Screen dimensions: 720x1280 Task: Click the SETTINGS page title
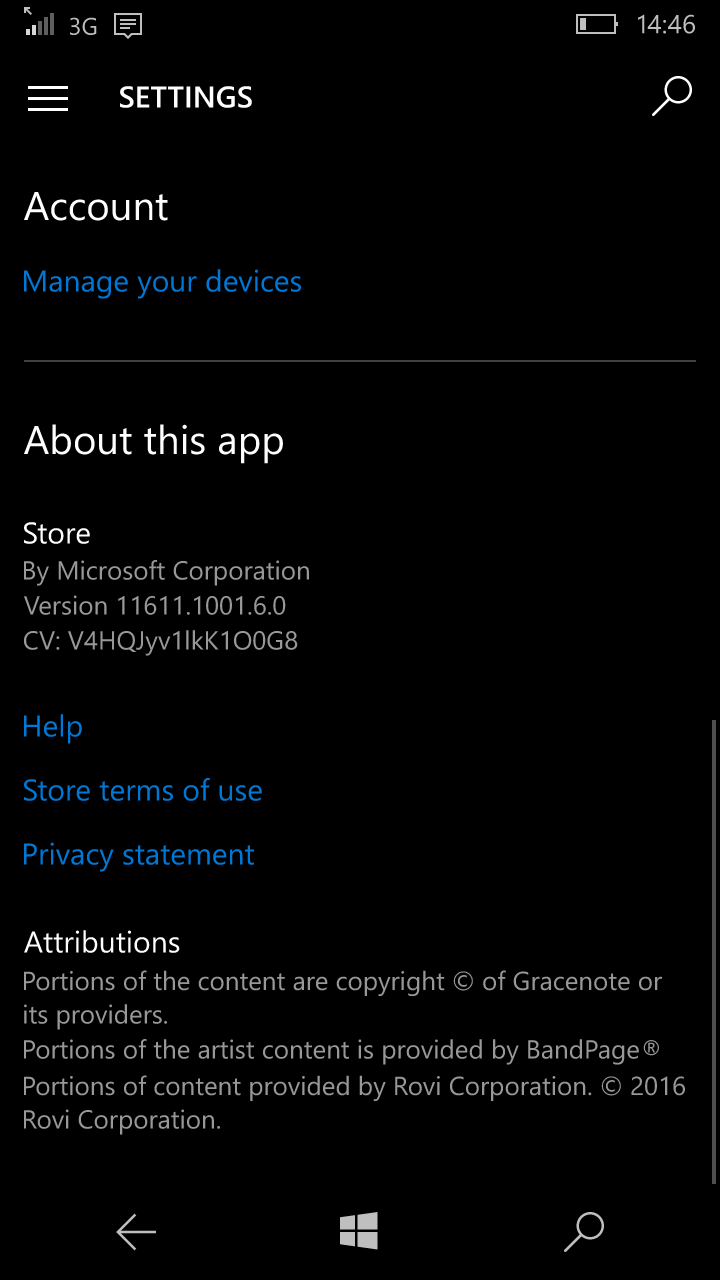point(186,98)
